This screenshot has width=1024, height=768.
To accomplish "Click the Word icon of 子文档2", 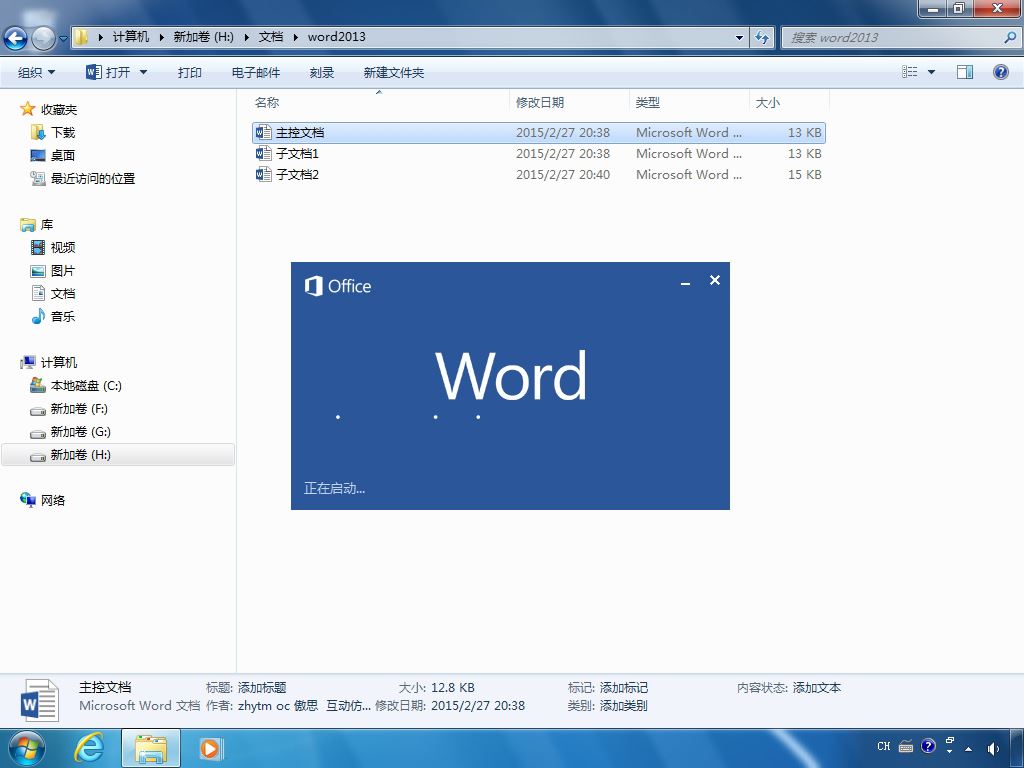I will [x=263, y=174].
